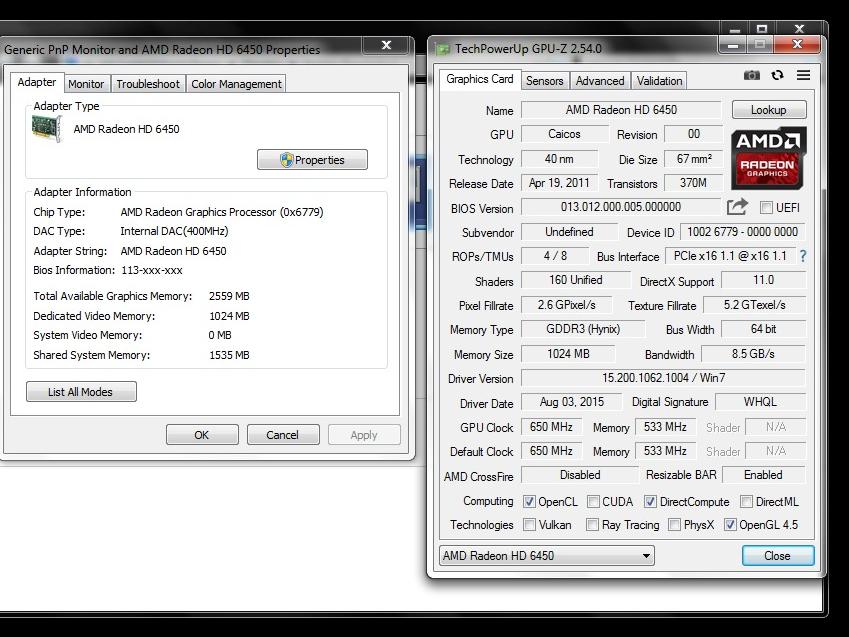Click Cancel in the Properties dialog
This screenshot has height=637, width=849.
click(x=283, y=435)
